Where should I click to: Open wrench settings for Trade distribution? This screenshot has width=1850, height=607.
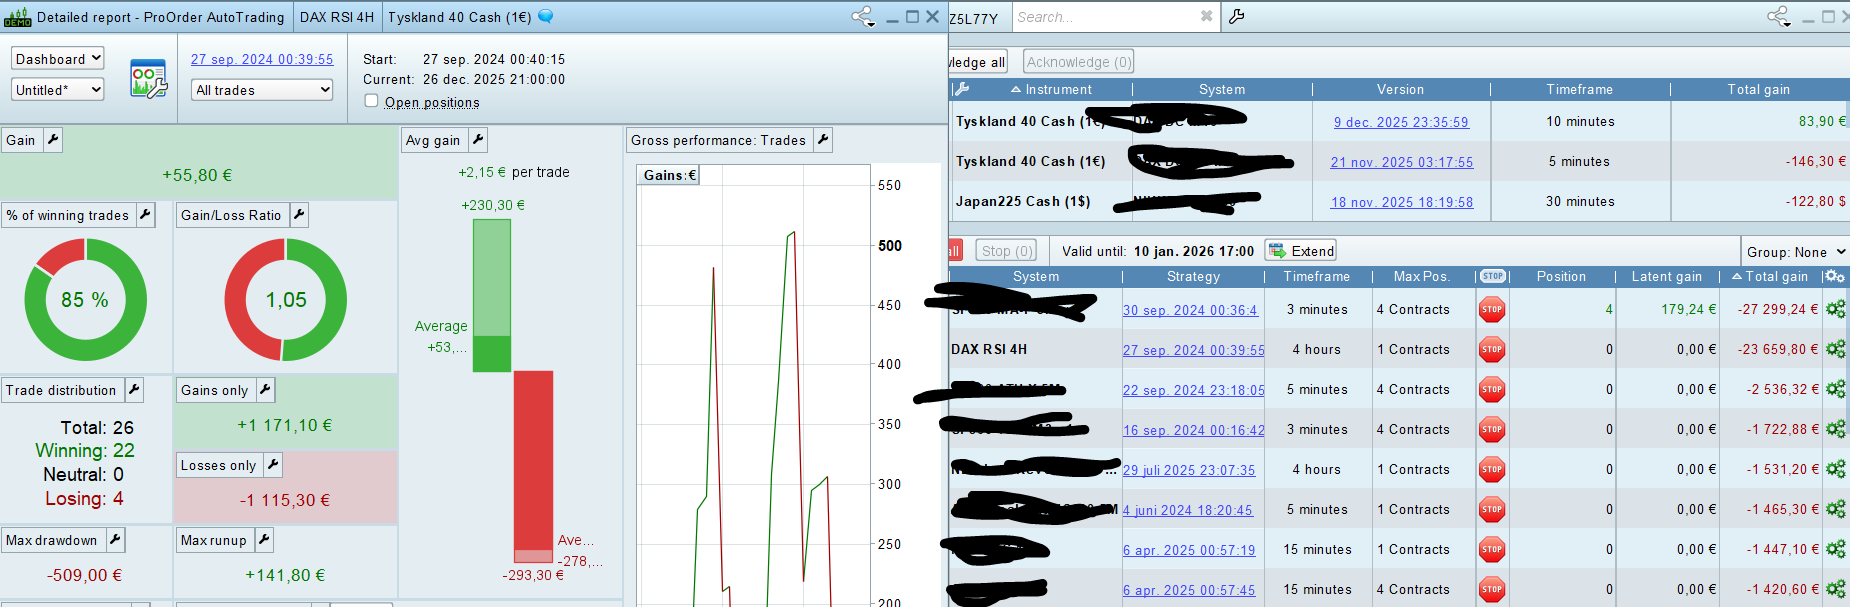click(x=134, y=390)
